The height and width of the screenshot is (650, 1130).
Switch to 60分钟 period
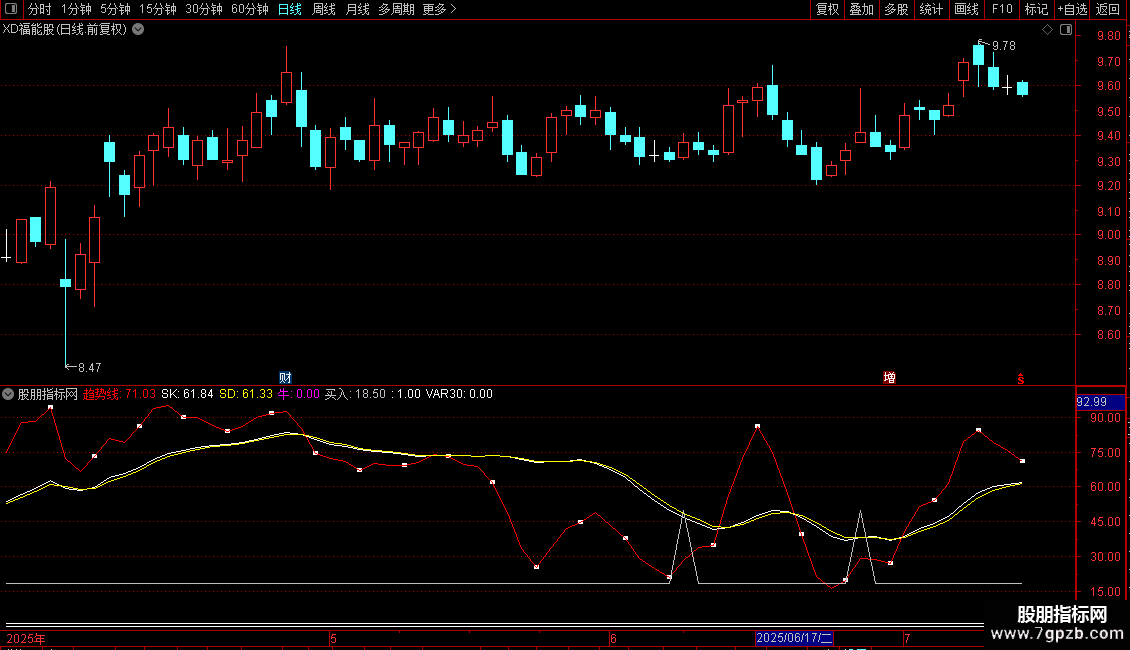coord(250,9)
